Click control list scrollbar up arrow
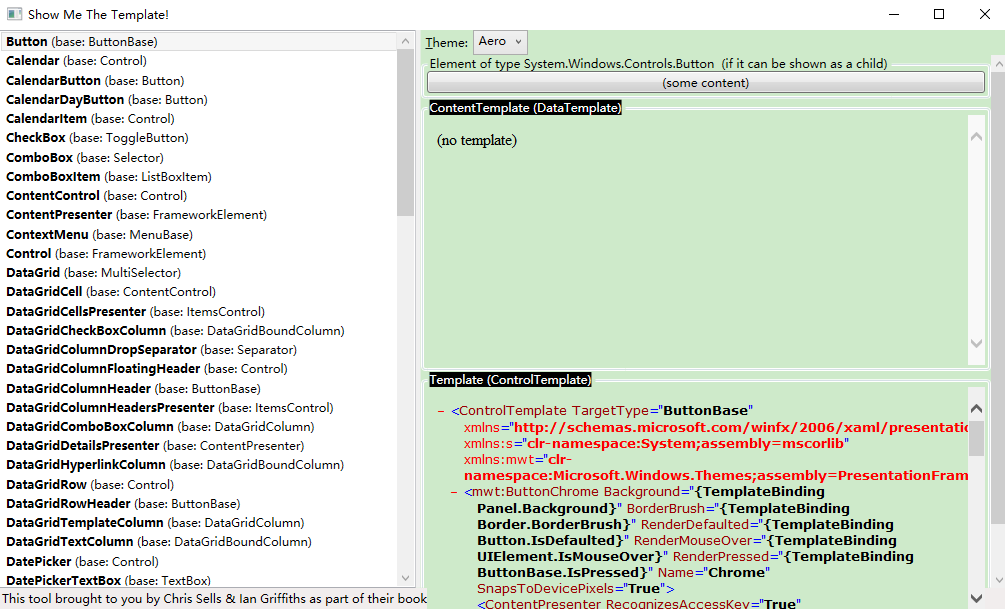Image resolution: width=1005 pixels, height=609 pixels. 405,41
